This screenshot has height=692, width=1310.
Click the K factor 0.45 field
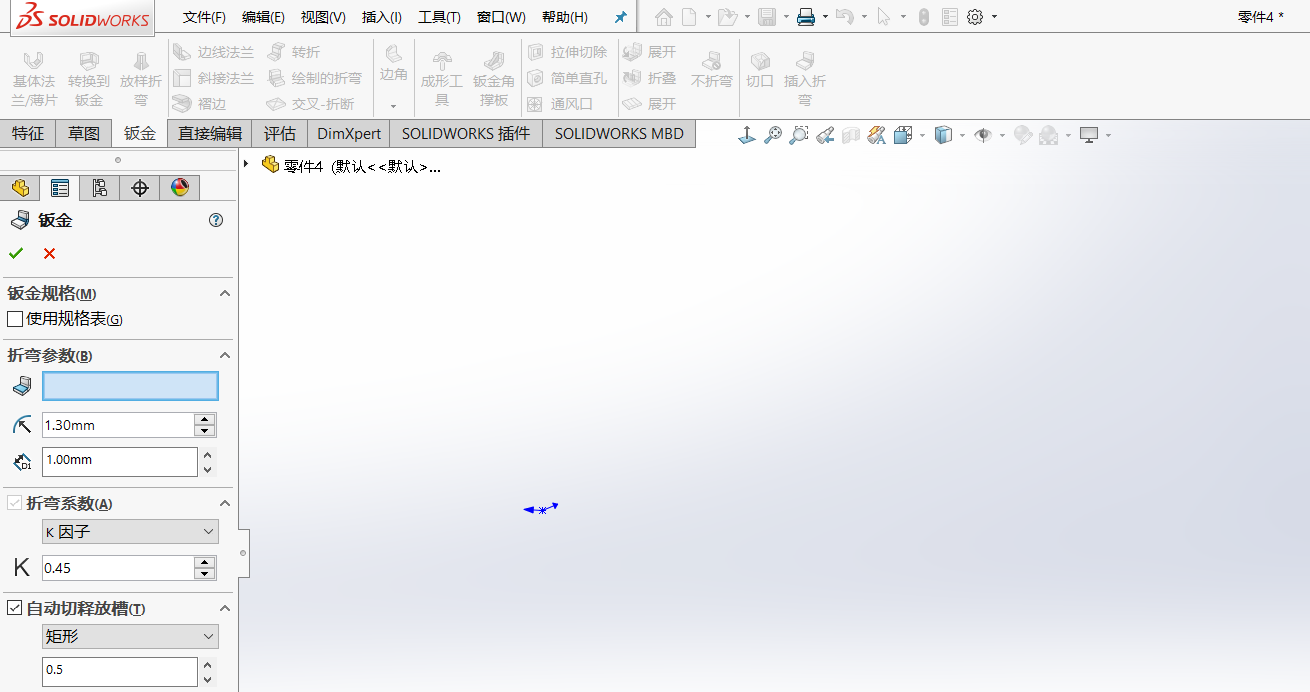pos(118,568)
